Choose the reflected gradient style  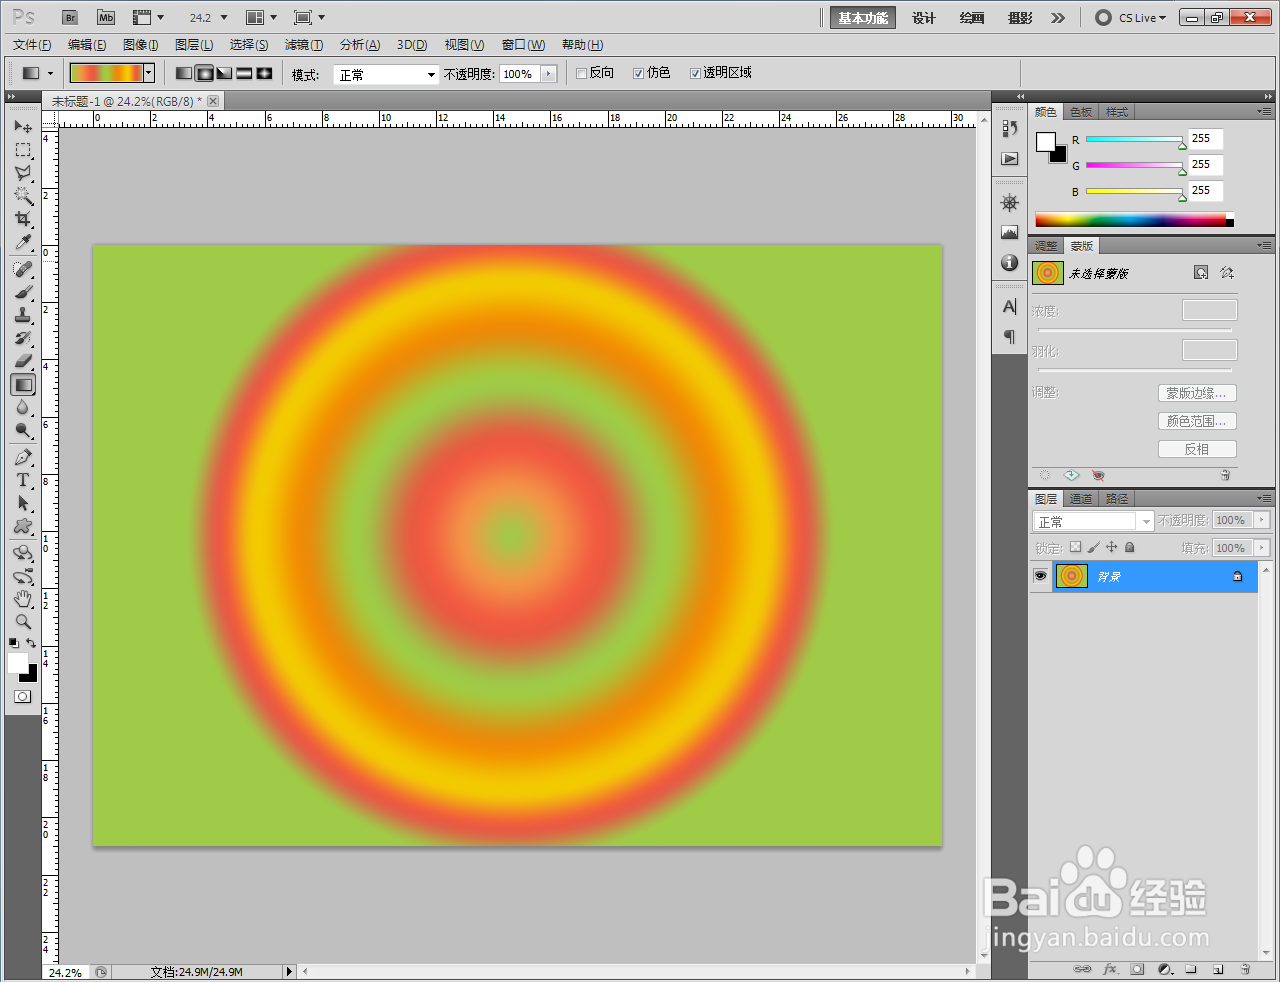tap(244, 73)
